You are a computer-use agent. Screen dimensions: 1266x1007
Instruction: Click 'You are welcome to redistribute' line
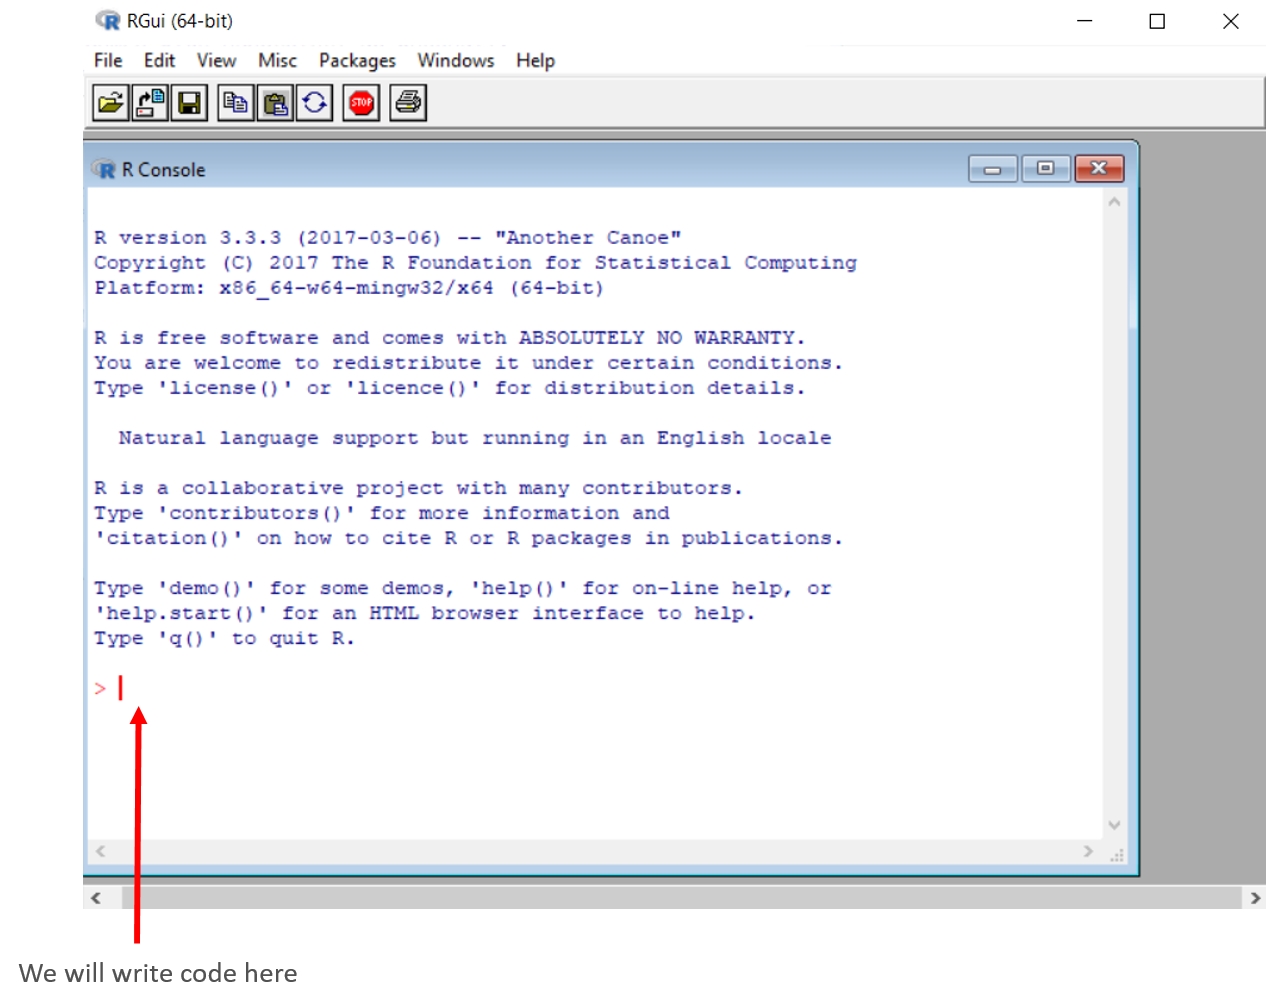coord(469,363)
